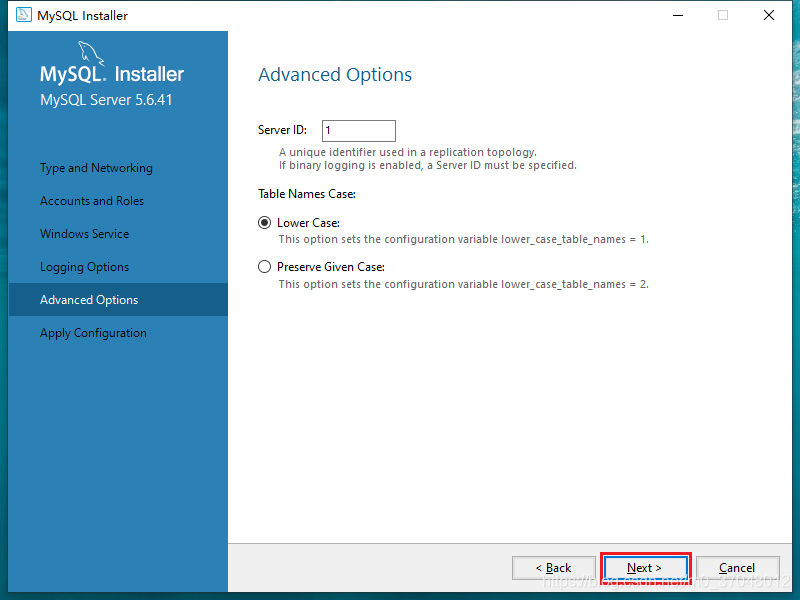The image size is (800, 600).
Task: Click the binary logging Server ID note
Action: tap(428, 165)
